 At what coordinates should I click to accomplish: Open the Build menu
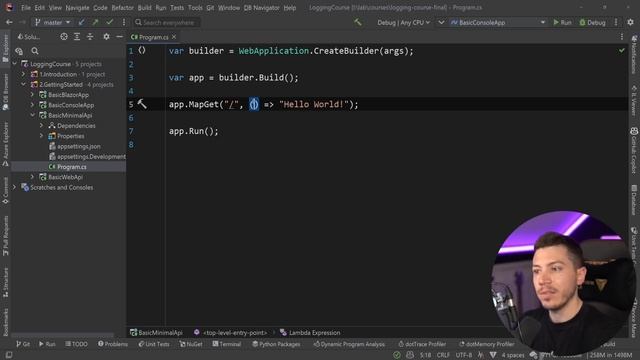(144, 8)
